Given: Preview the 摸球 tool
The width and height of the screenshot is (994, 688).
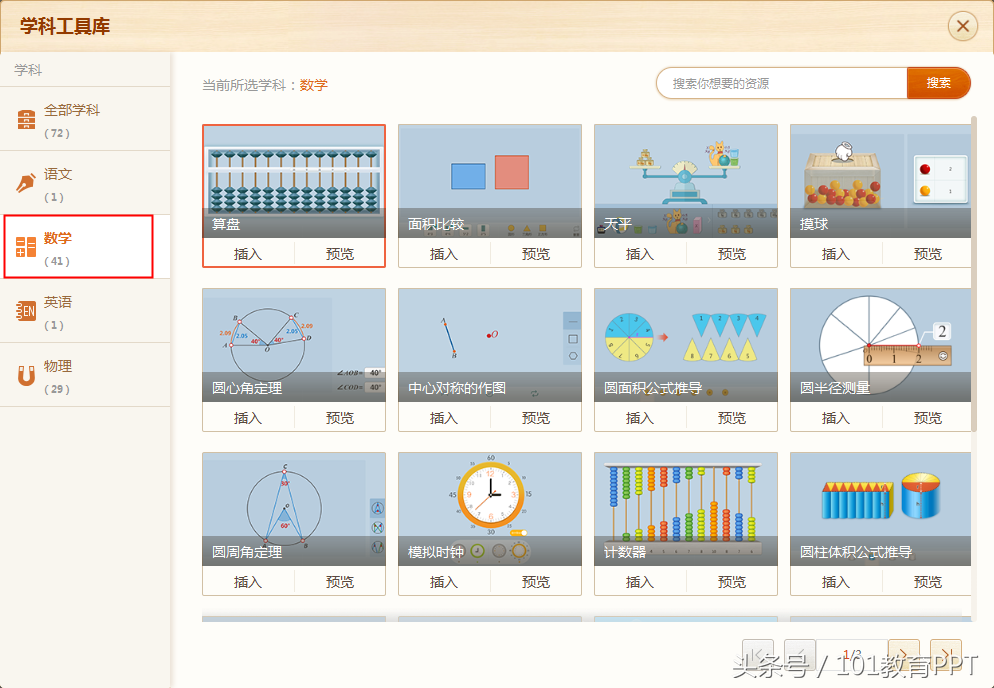Looking at the screenshot, I should click(x=927, y=254).
